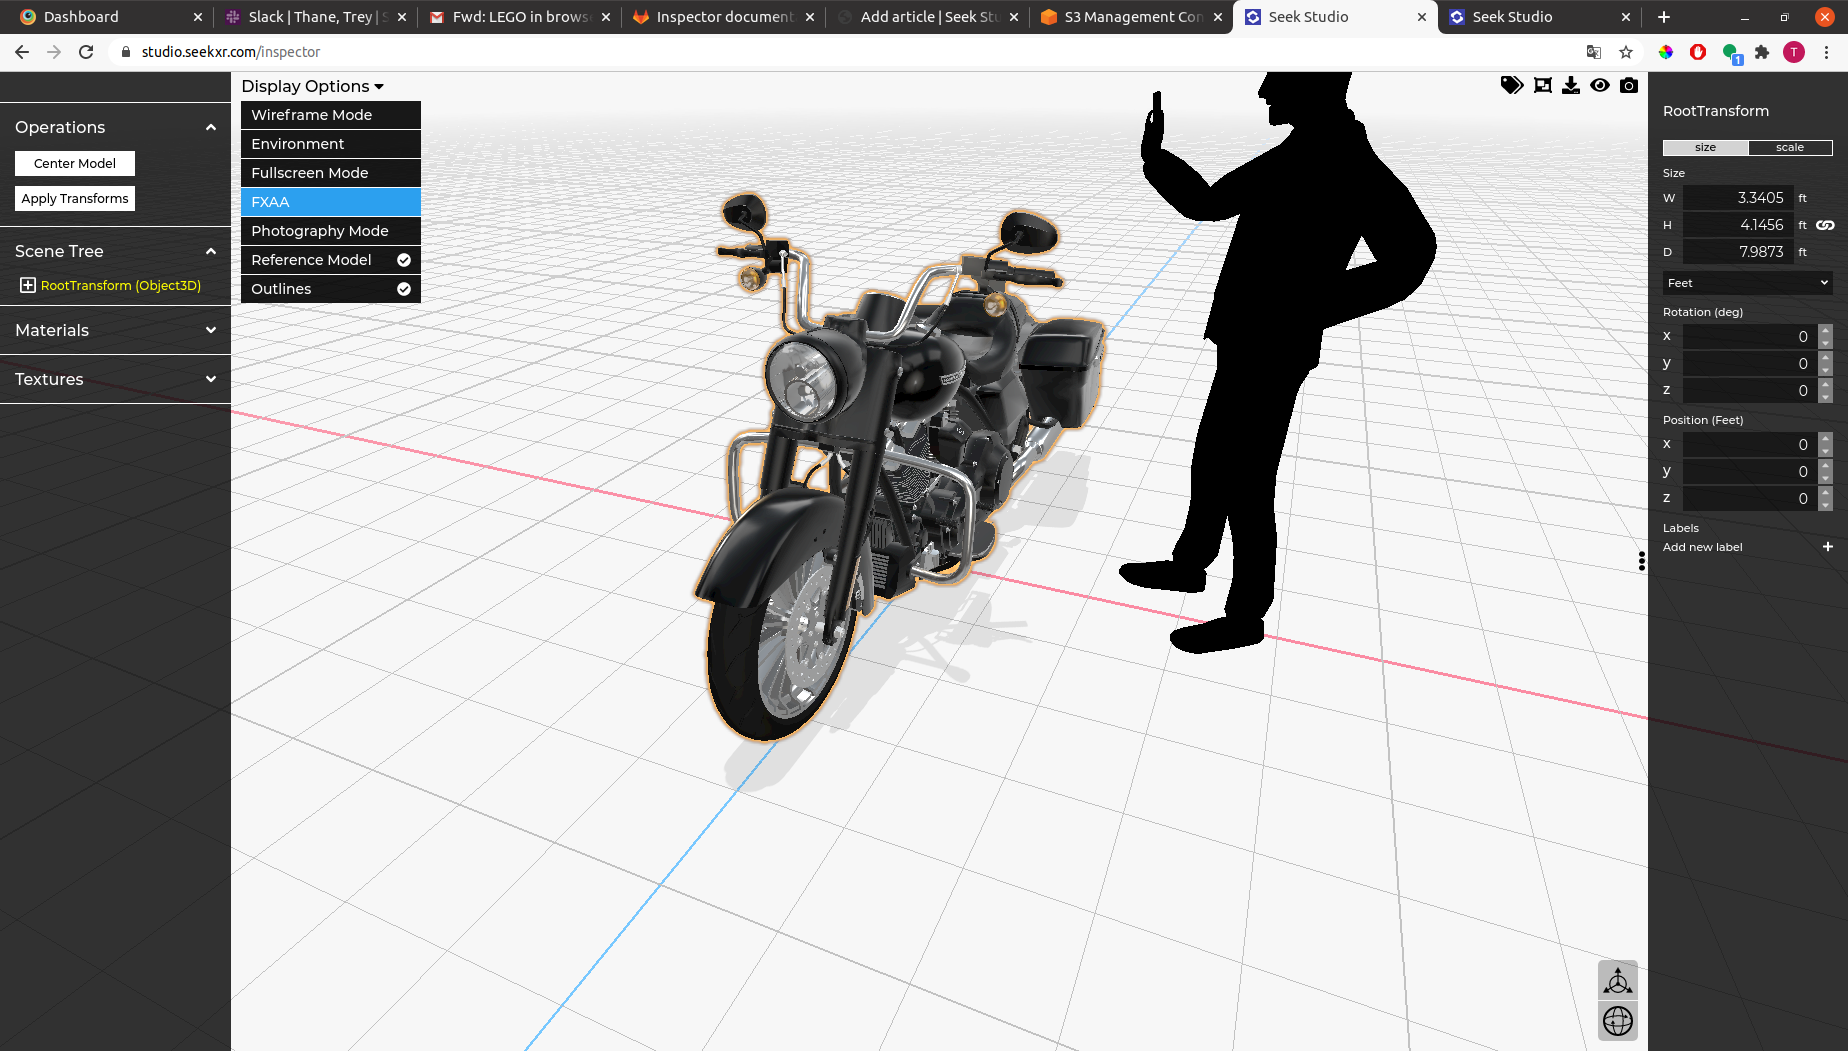1848x1051 pixels.
Task: Collapse the Scene Tree section
Action: coord(211,251)
